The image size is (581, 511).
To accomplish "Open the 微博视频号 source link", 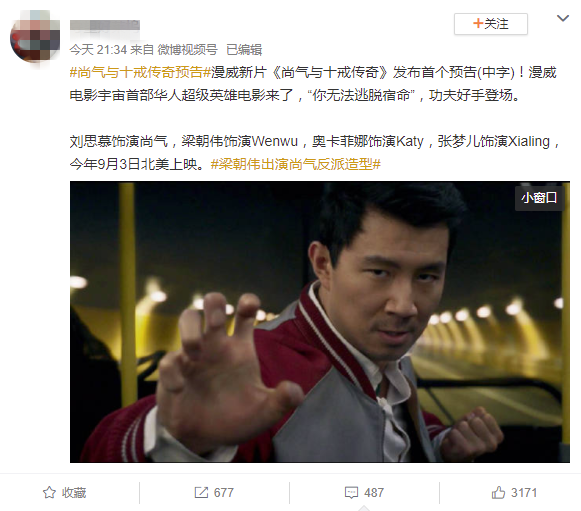I will point(187,50).
